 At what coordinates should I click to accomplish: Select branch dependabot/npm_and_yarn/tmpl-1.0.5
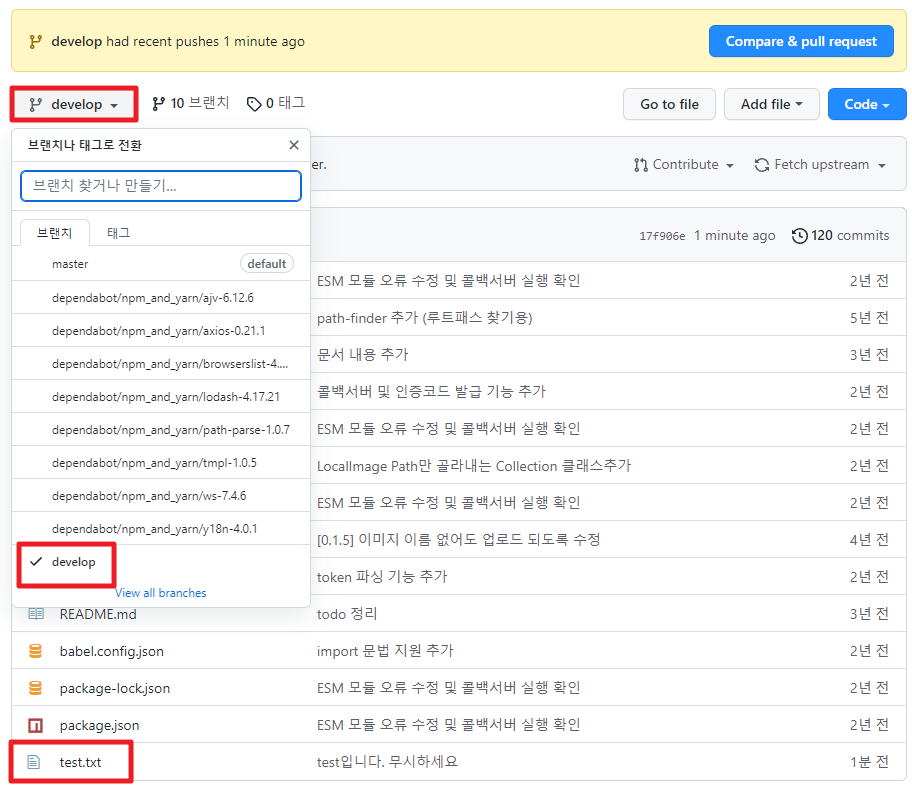tap(161, 463)
